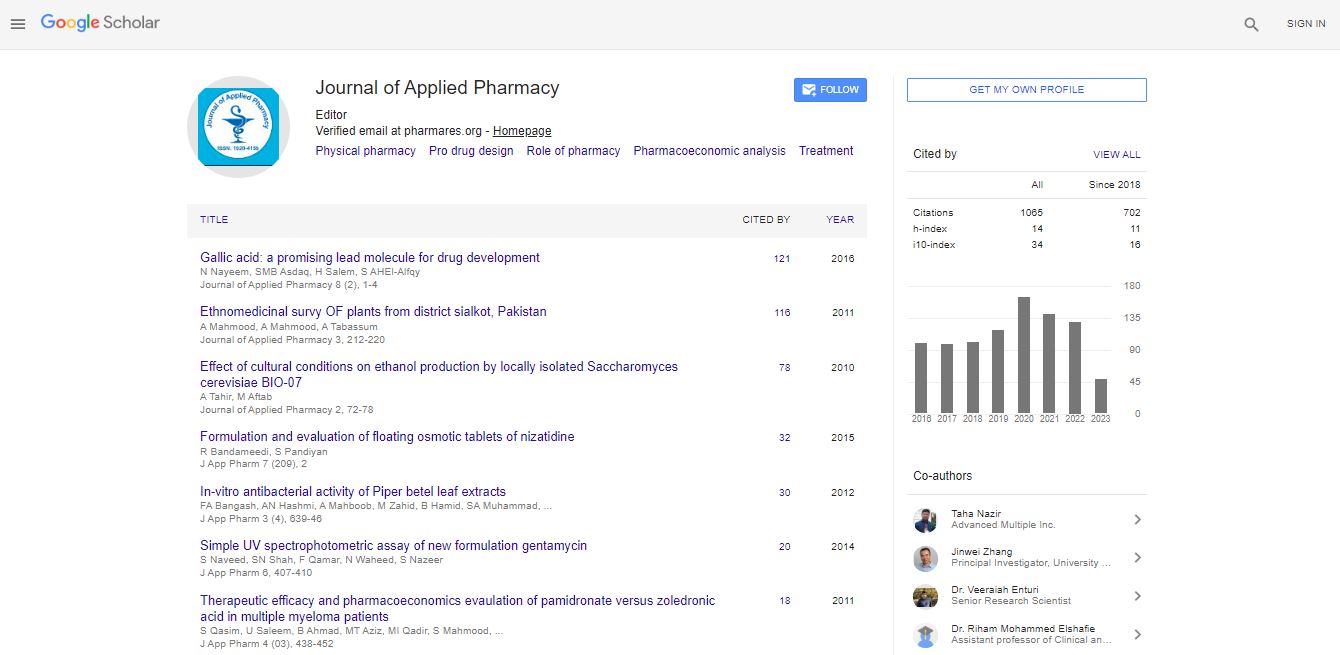Click 'Since 2018' column header
1340x655 pixels.
[1115, 185]
